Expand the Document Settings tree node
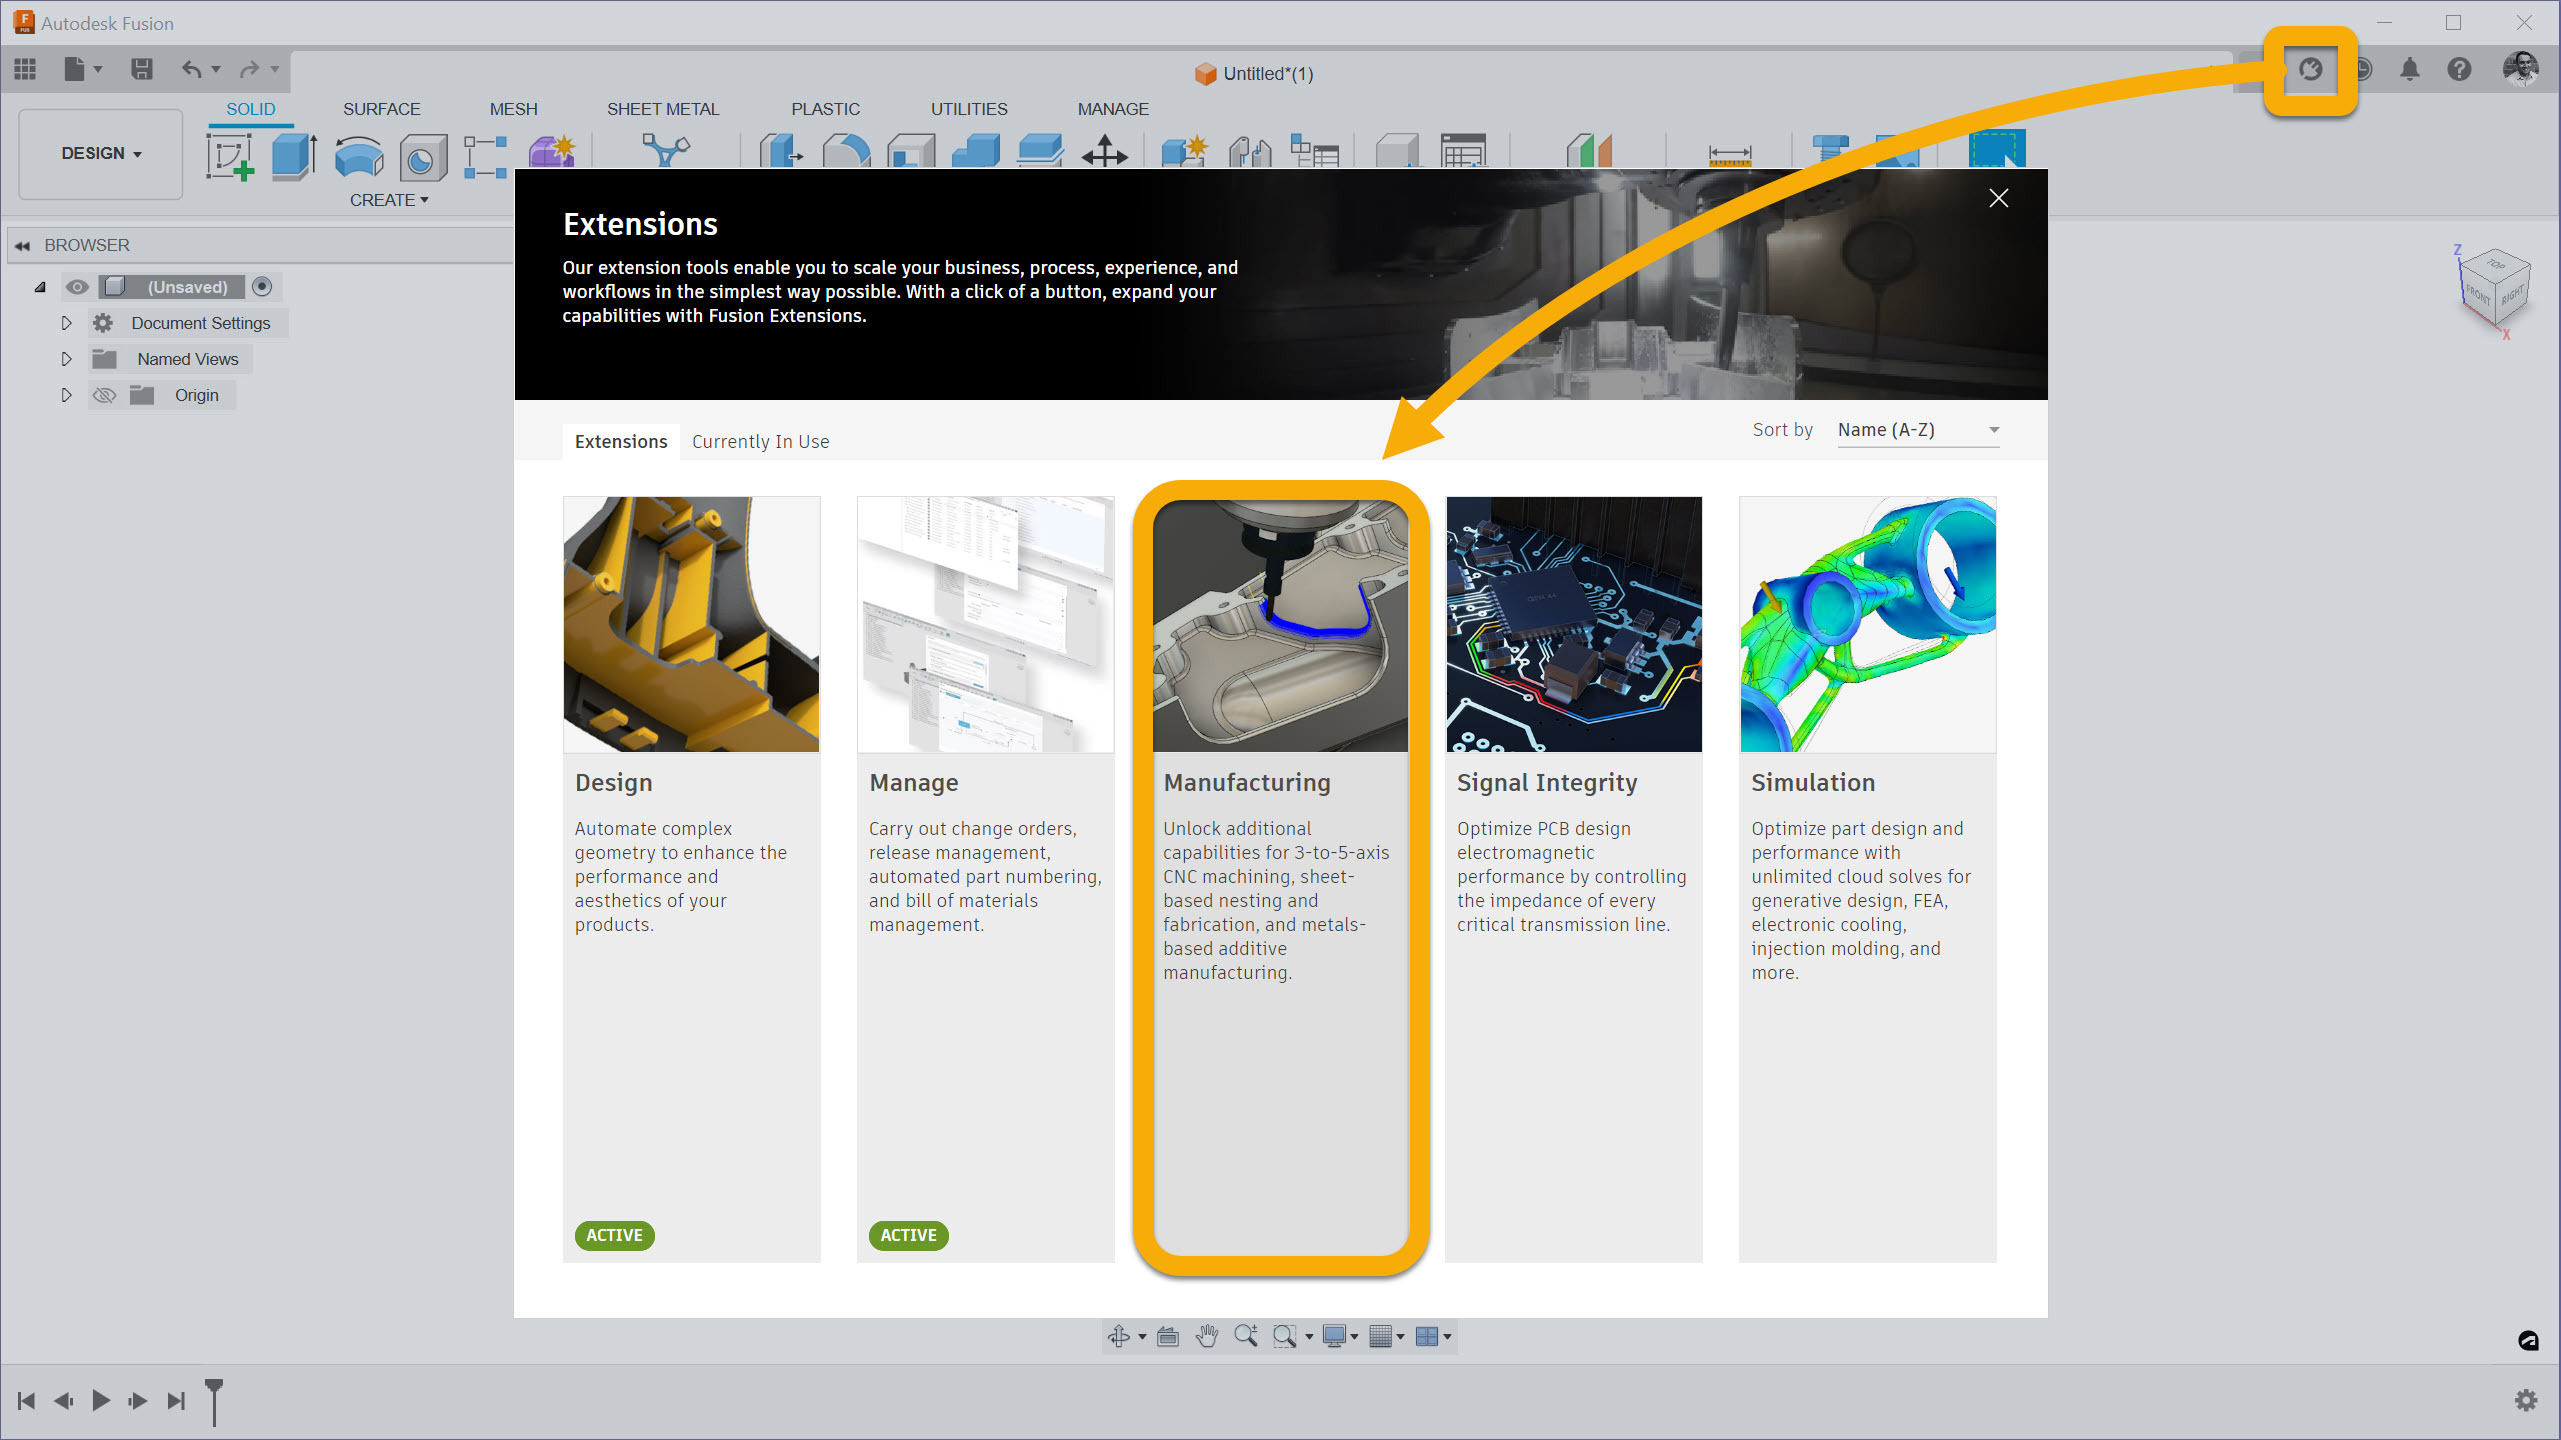This screenshot has width=2561, height=1440. click(x=66, y=323)
